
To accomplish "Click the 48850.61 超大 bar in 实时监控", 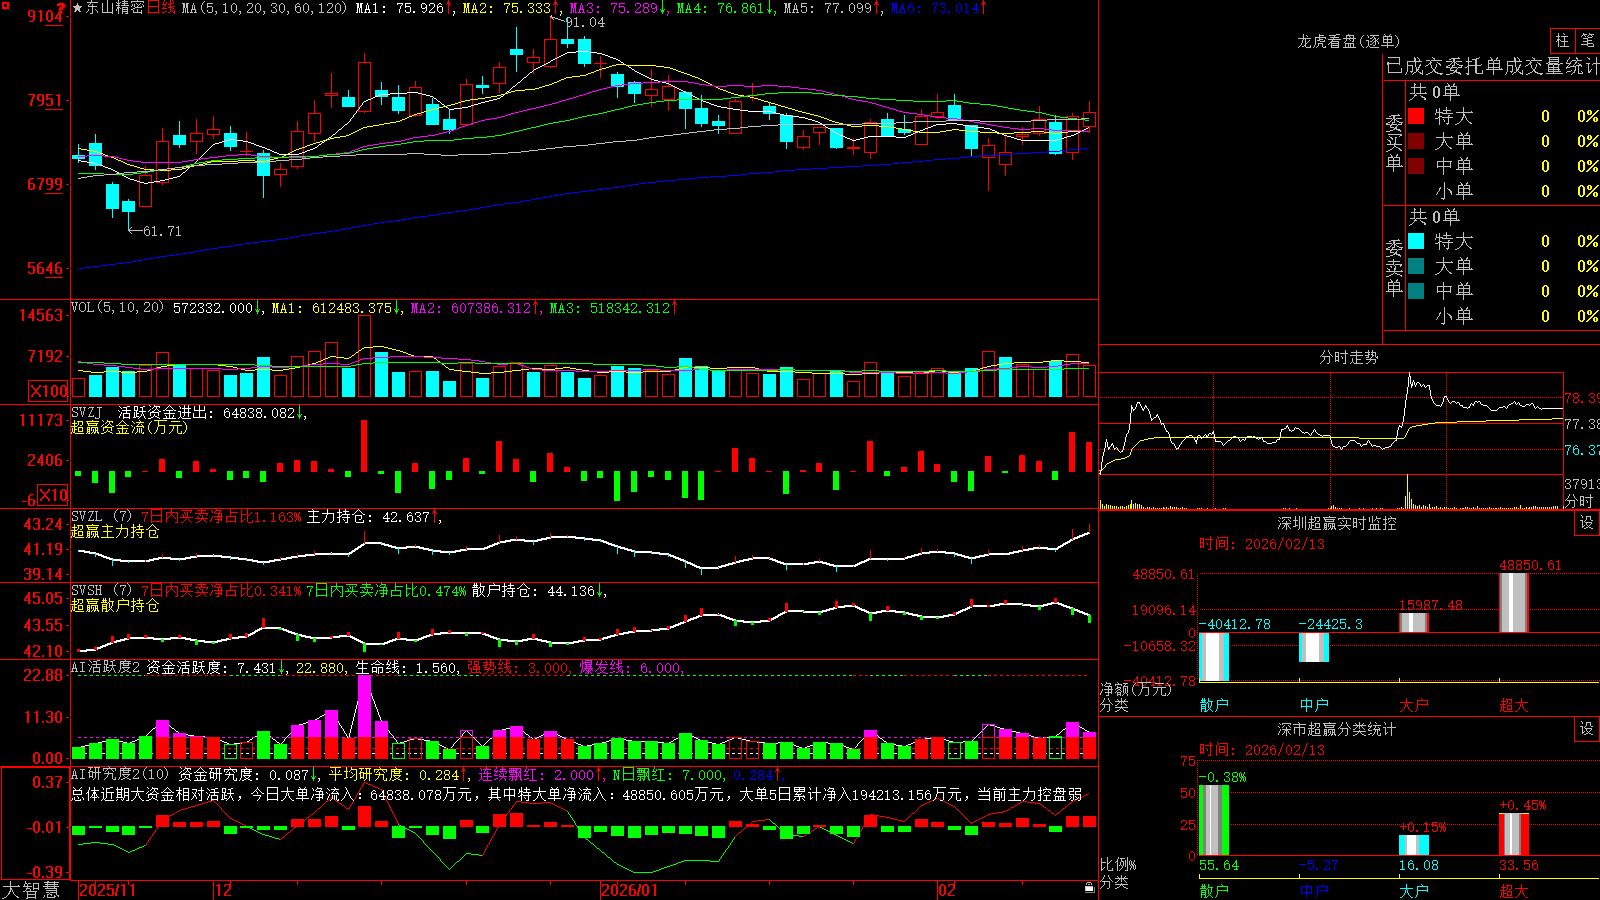I will tap(1514, 602).
